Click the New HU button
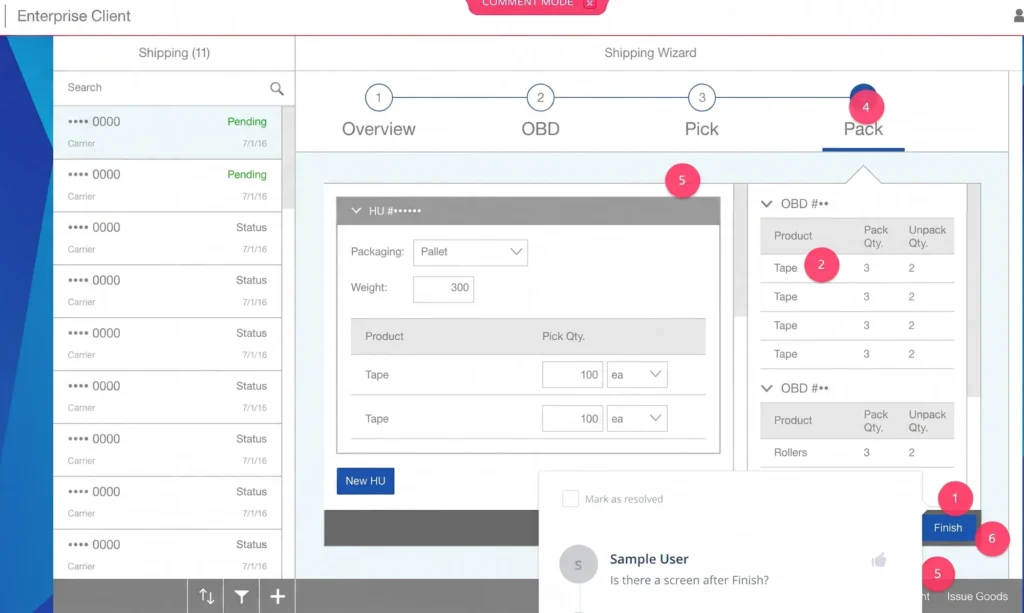This screenshot has width=1024, height=613. [x=365, y=481]
